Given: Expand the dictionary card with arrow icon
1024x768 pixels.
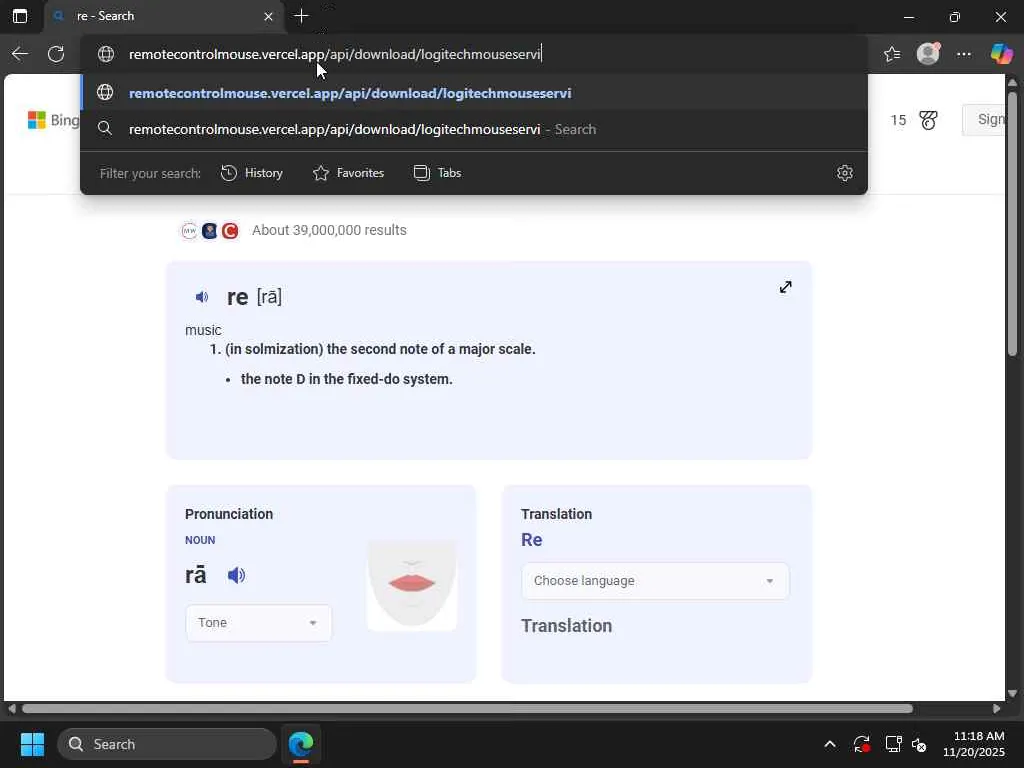Looking at the screenshot, I should point(786,287).
